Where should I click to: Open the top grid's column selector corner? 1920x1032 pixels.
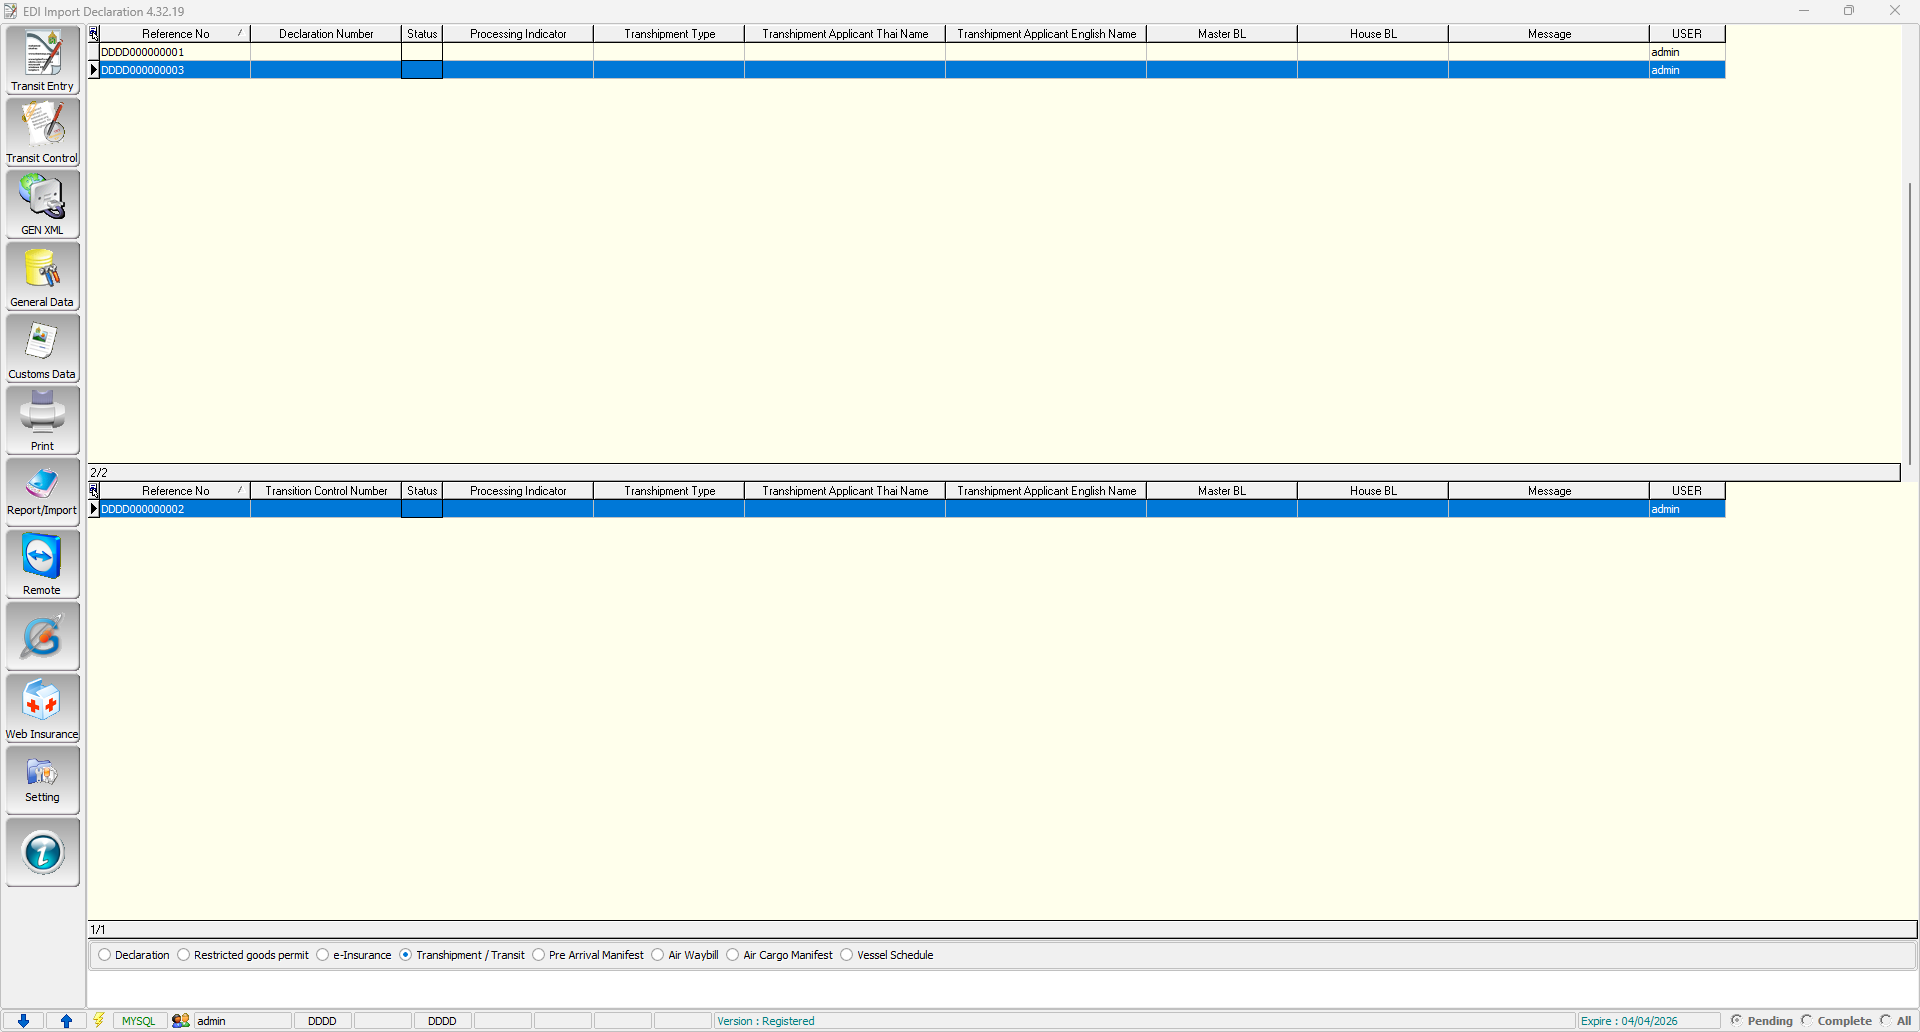click(x=94, y=34)
